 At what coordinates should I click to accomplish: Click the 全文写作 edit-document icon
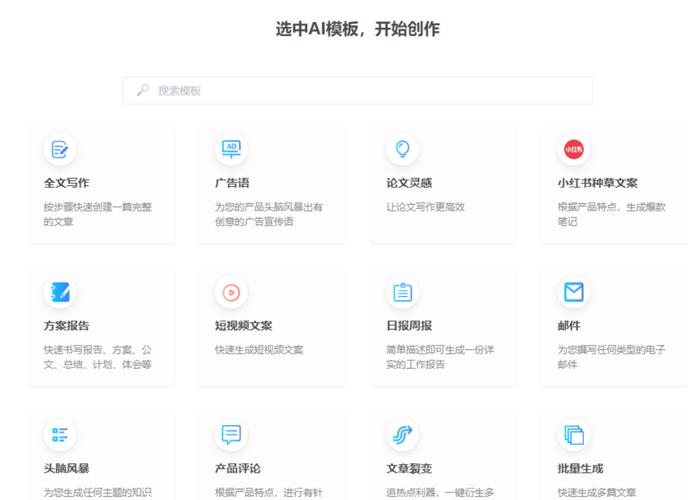(60, 150)
